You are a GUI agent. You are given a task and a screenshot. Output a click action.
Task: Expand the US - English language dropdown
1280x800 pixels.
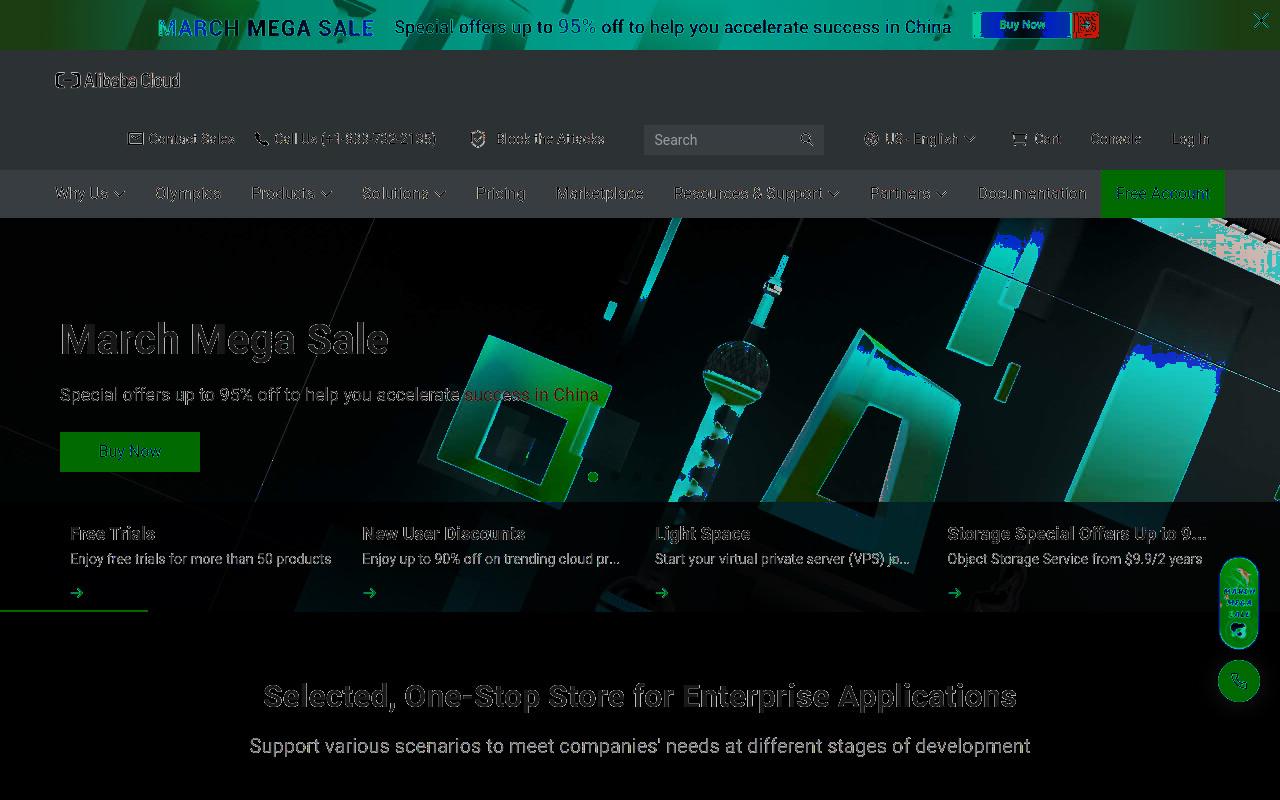tap(970, 140)
